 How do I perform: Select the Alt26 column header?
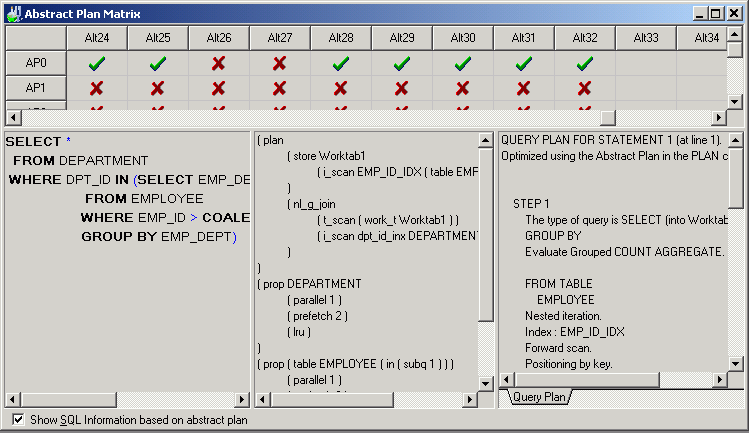219,38
